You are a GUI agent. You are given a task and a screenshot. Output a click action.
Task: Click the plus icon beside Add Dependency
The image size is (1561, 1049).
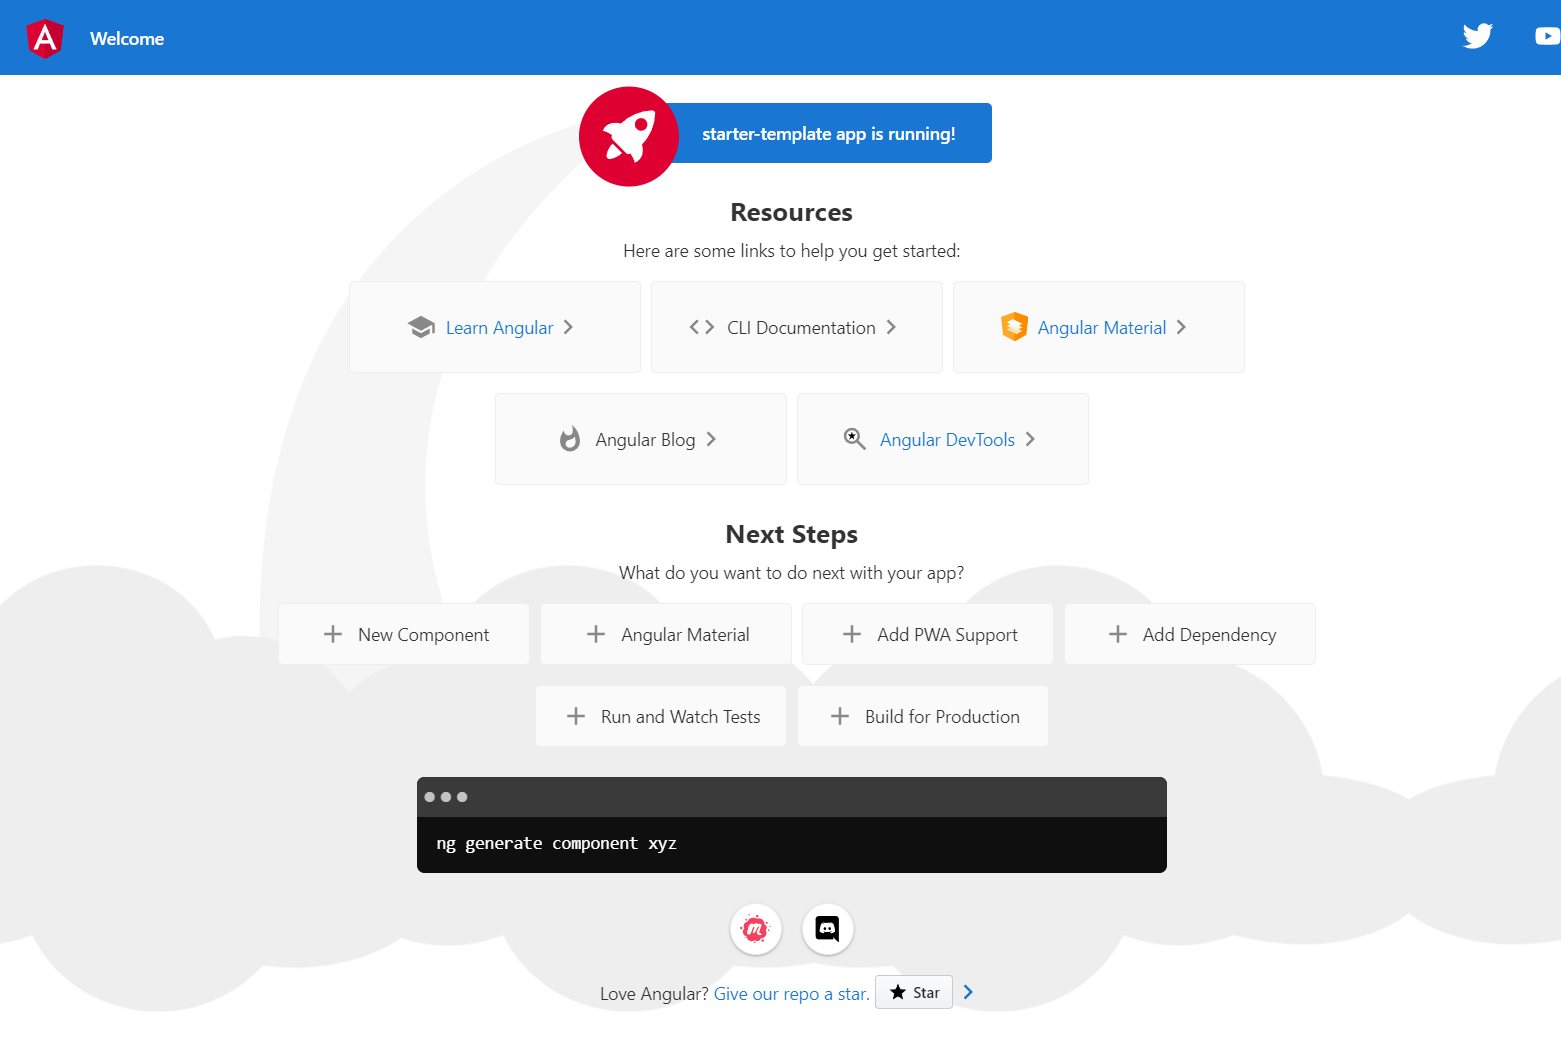coord(1118,634)
